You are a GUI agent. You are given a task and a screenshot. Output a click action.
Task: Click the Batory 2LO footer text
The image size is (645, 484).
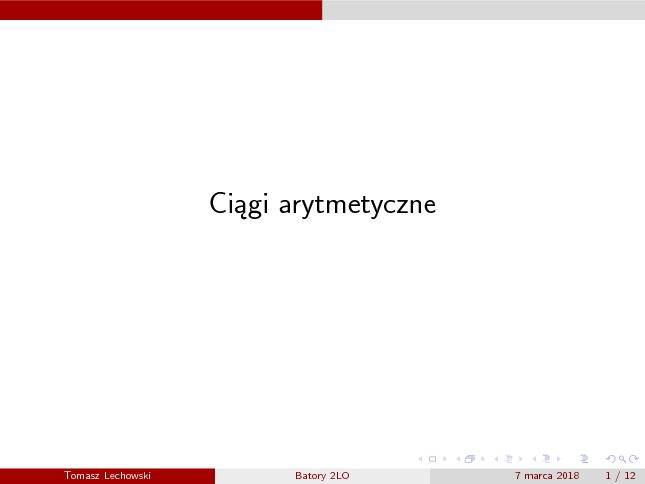[322, 476]
